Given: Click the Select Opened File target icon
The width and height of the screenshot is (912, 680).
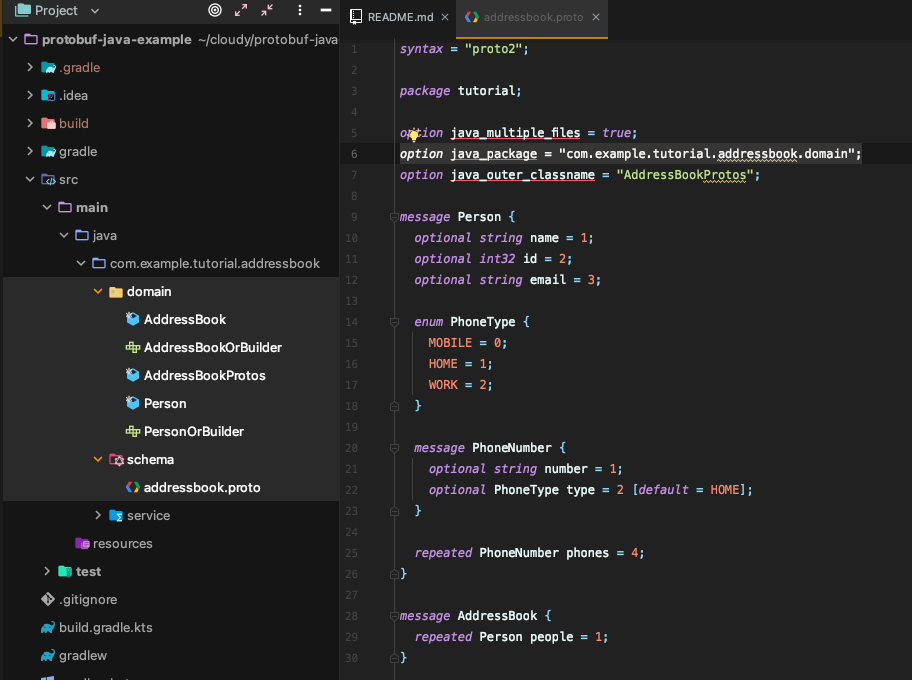Looking at the screenshot, I should [215, 10].
